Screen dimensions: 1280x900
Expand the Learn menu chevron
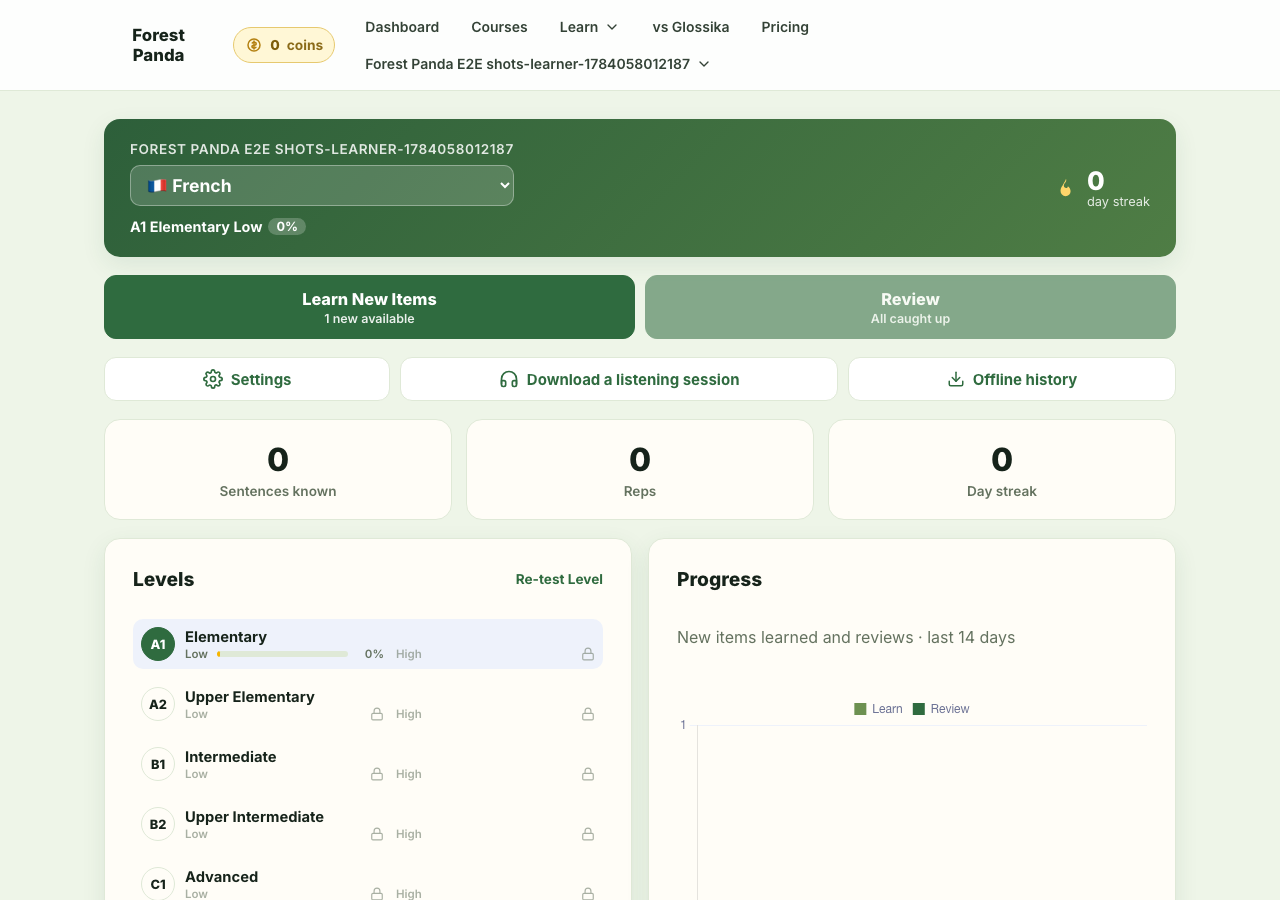pos(612,27)
